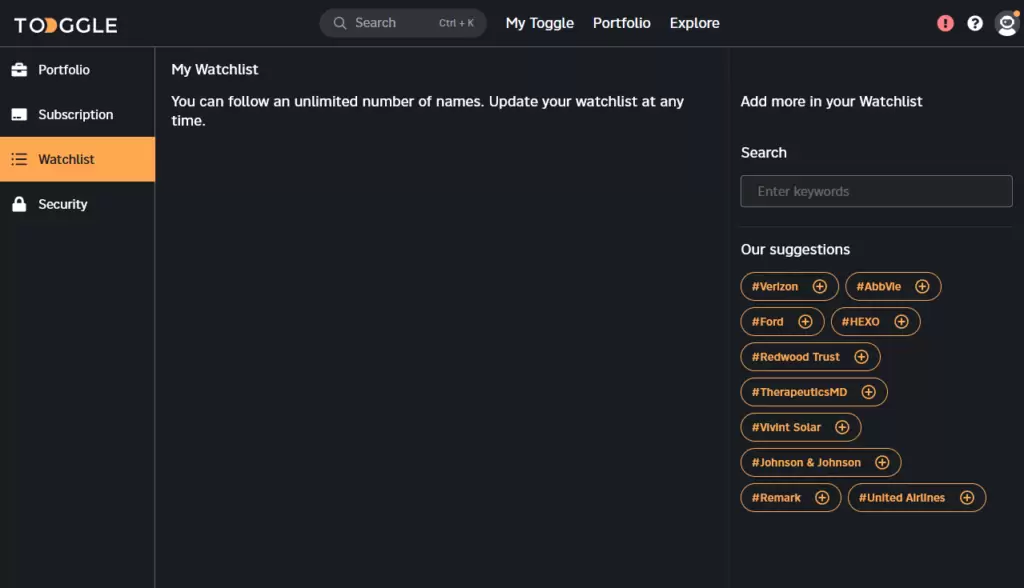Click the My Watchlist heading
This screenshot has height=588, width=1024.
(x=215, y=69)
